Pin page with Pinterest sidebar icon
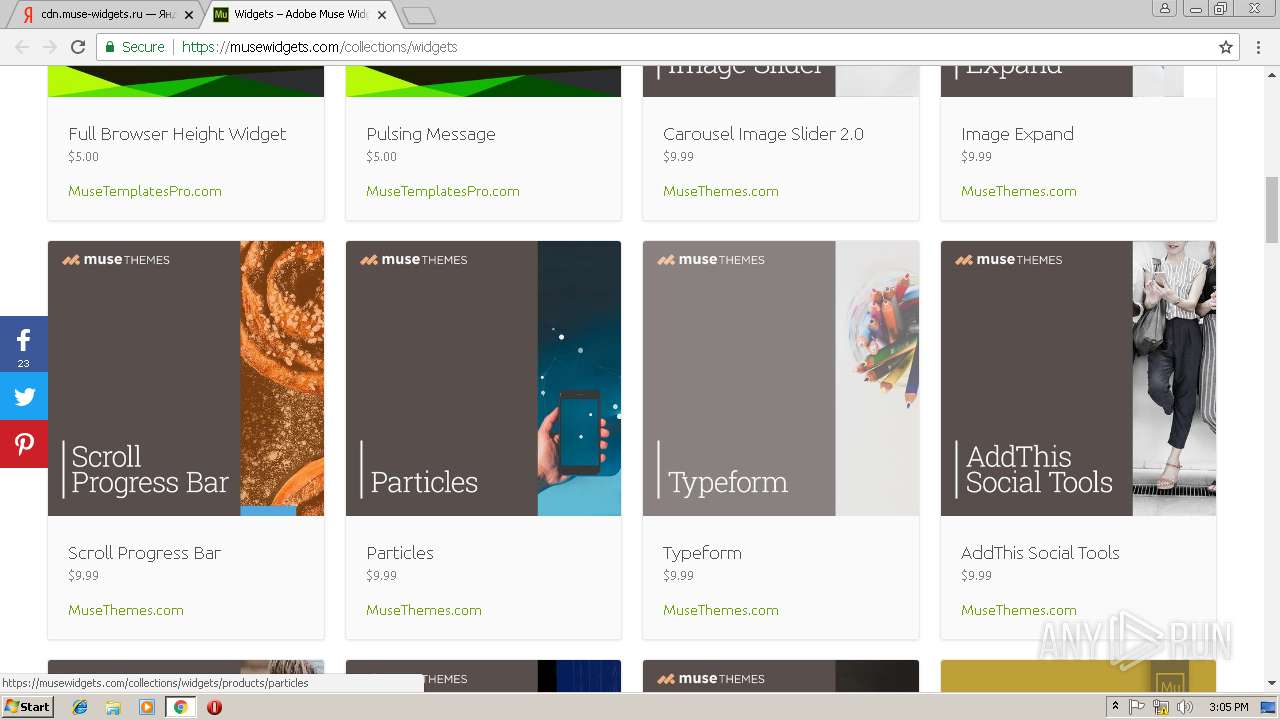The image size is (1280, 720). coord(24,444)
